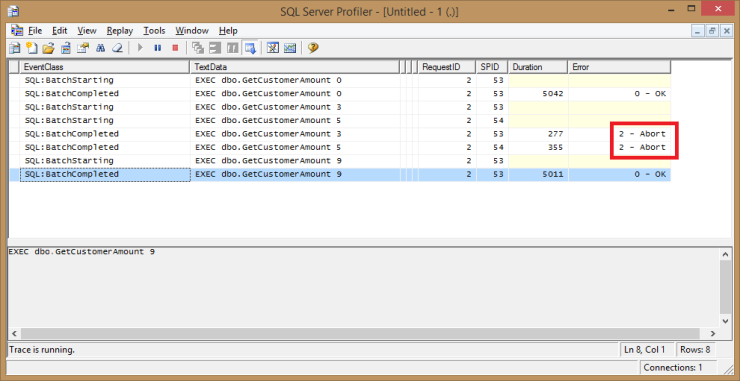Click the Duration column header
740x381 pixels.
tap(538, 67)
